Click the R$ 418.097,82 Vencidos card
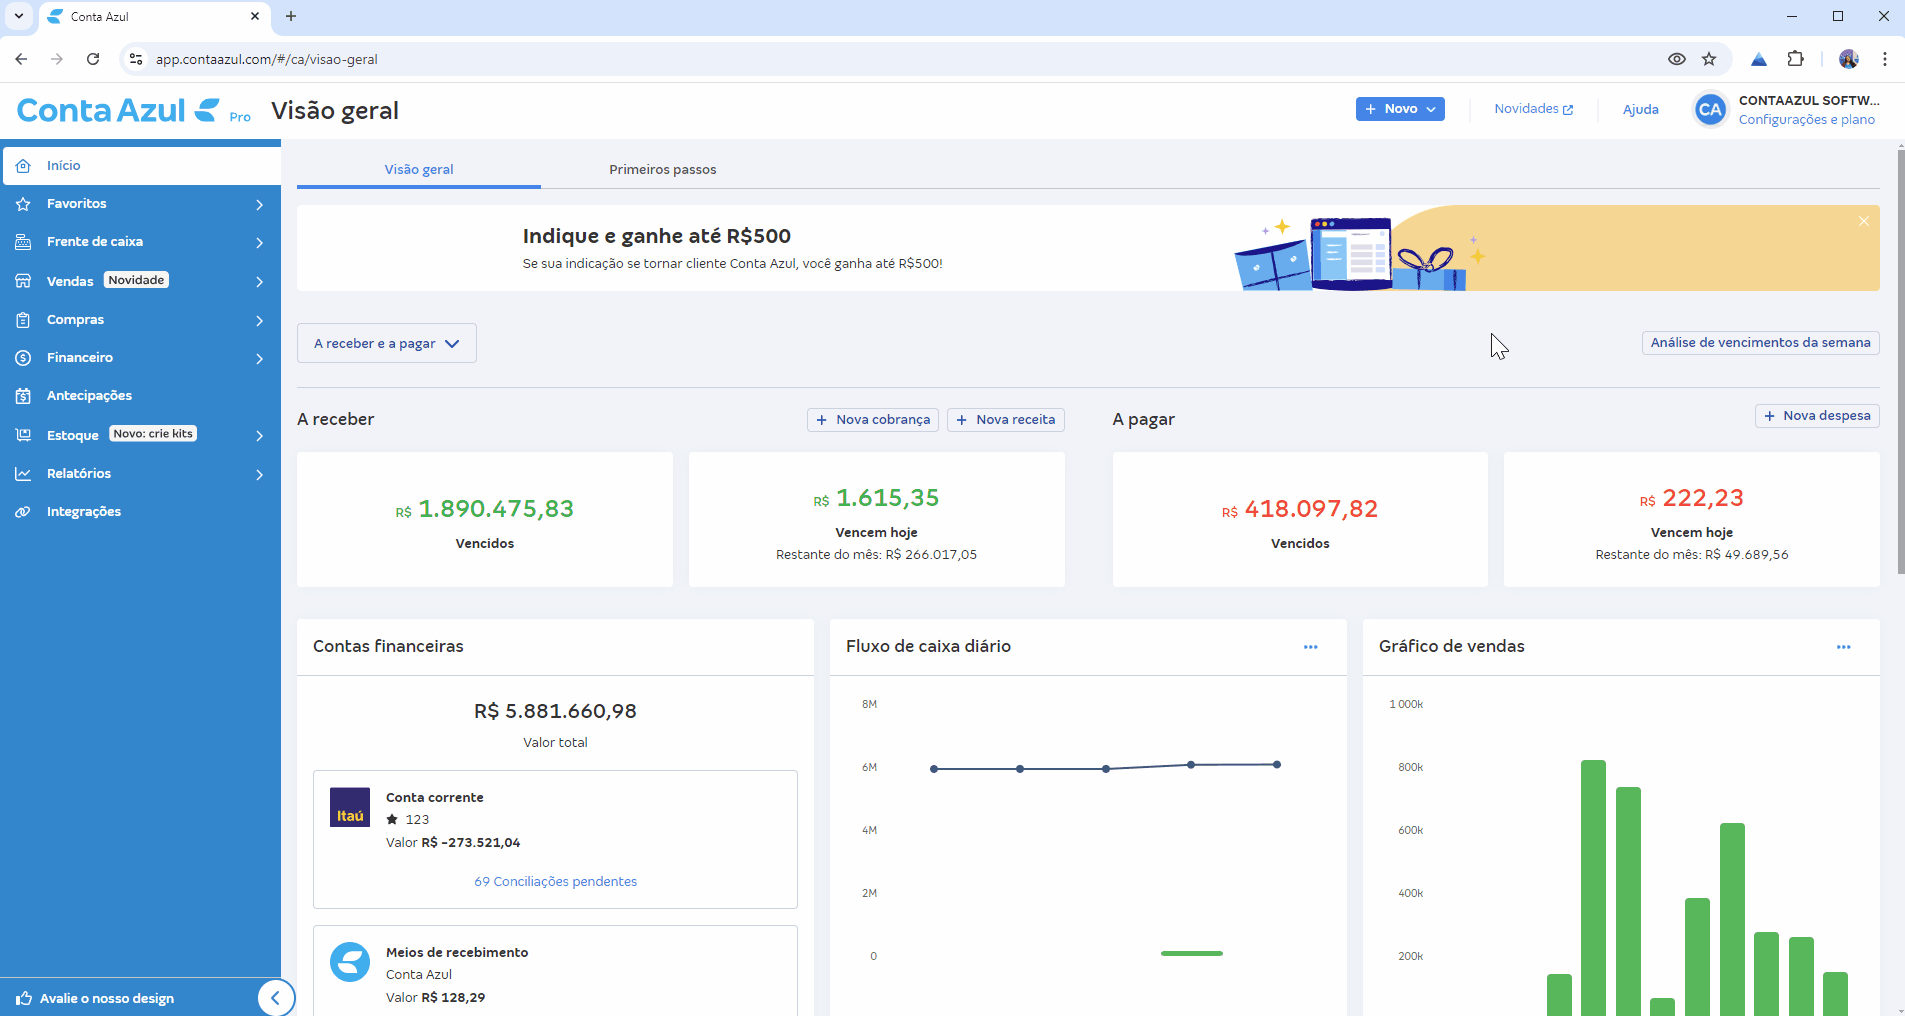Image resolution: width=1905 pixels, height=1016 pixels. click(x=1300, y=520)
